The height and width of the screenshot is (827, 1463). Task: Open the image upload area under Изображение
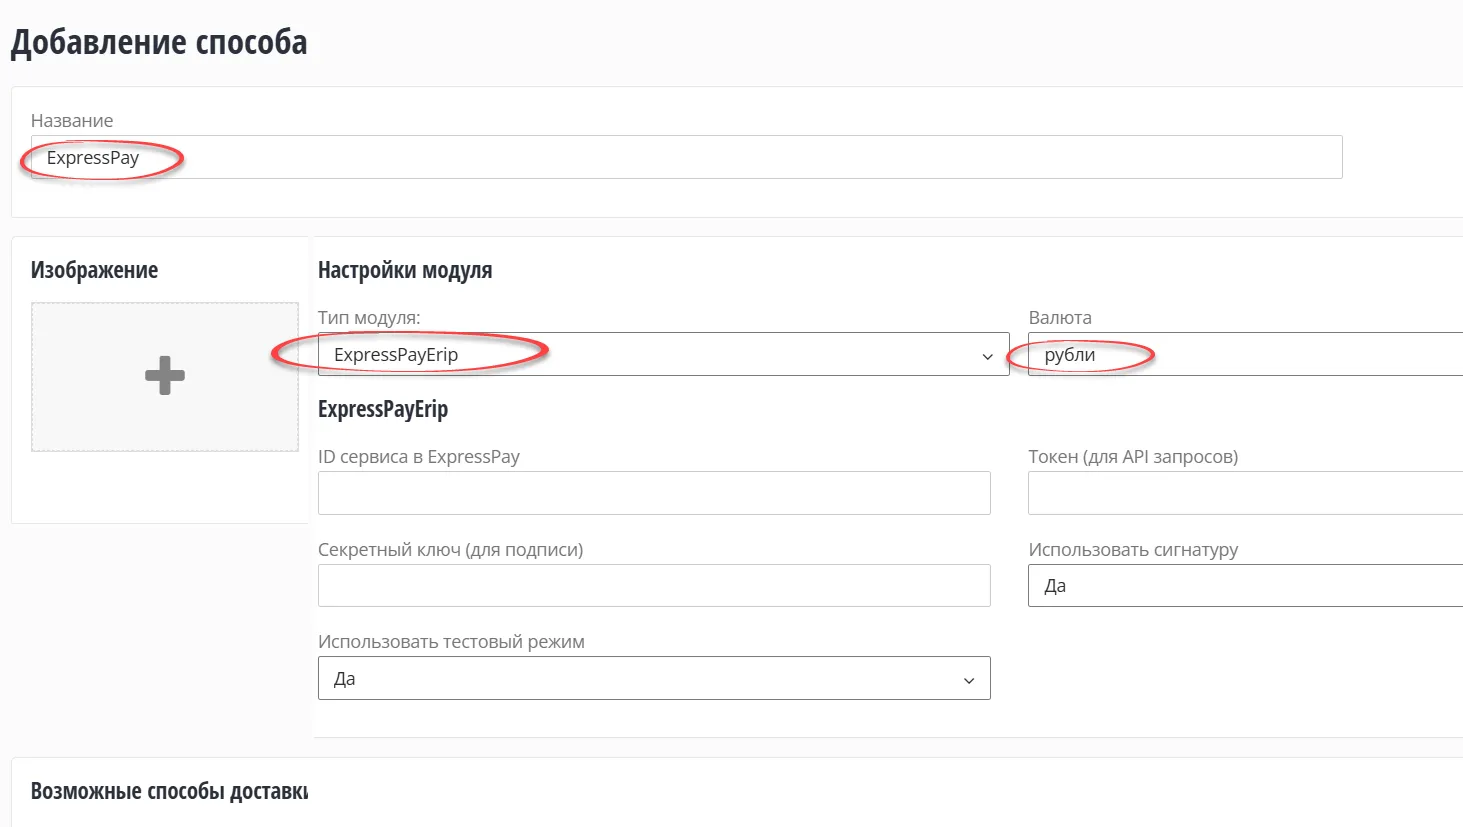pyautogui.click(x=163, y=376)
